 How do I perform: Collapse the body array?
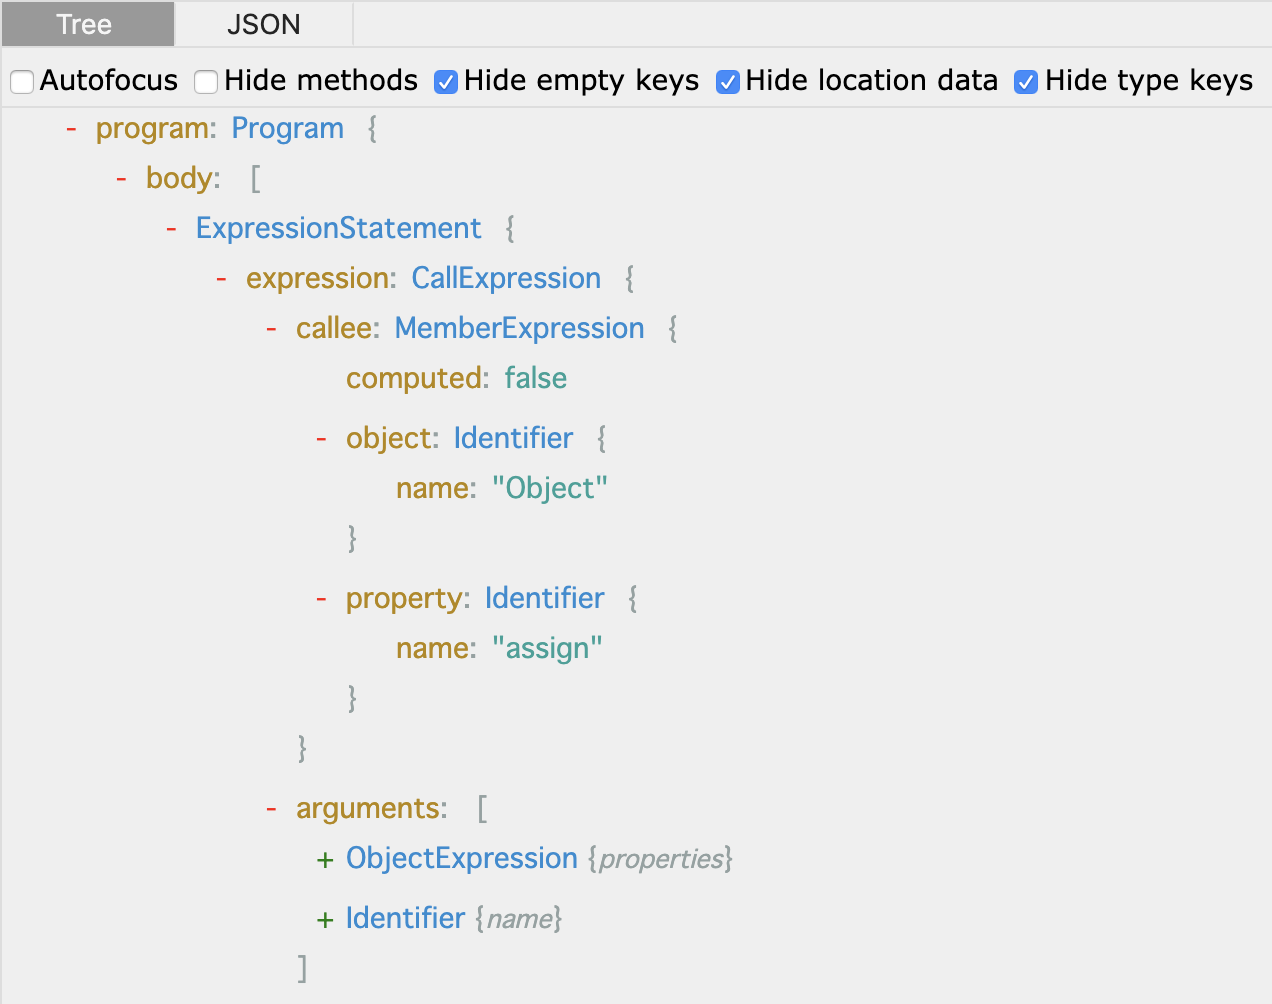[121, 179]
